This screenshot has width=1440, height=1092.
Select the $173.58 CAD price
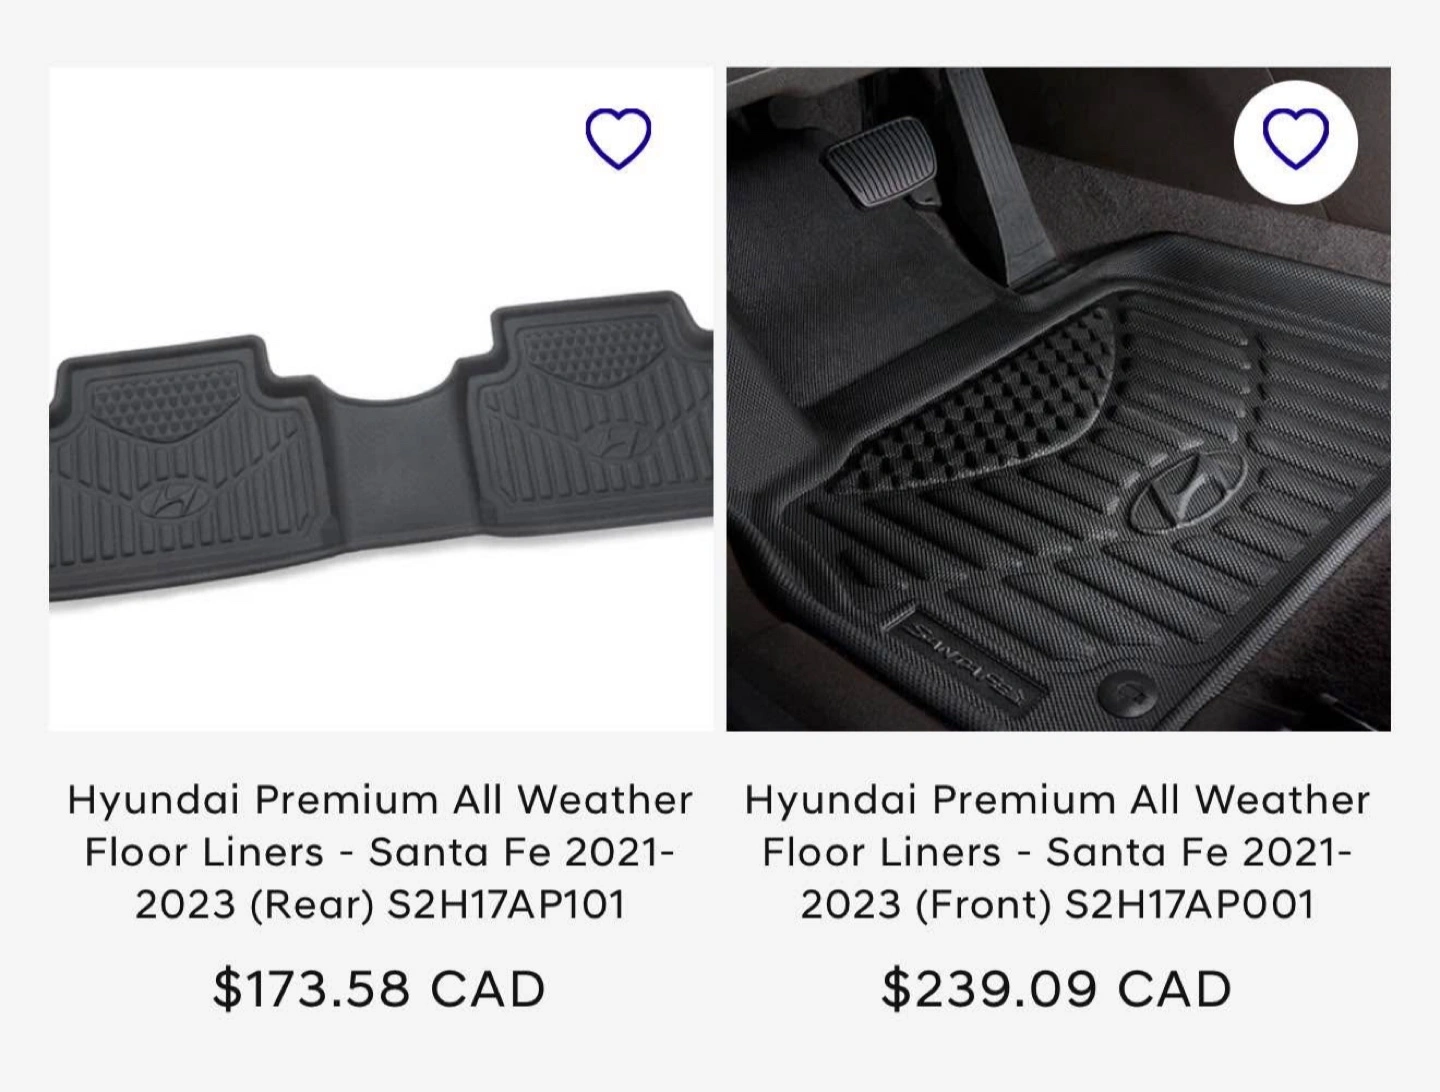point(380,989)
